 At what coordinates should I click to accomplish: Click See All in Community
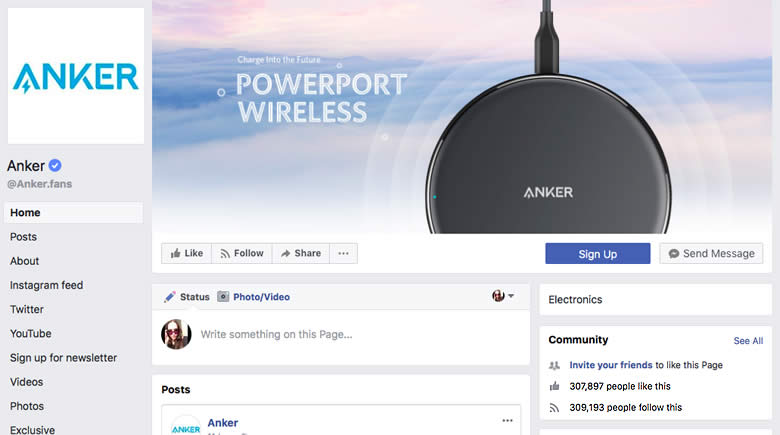coord(748,341)
